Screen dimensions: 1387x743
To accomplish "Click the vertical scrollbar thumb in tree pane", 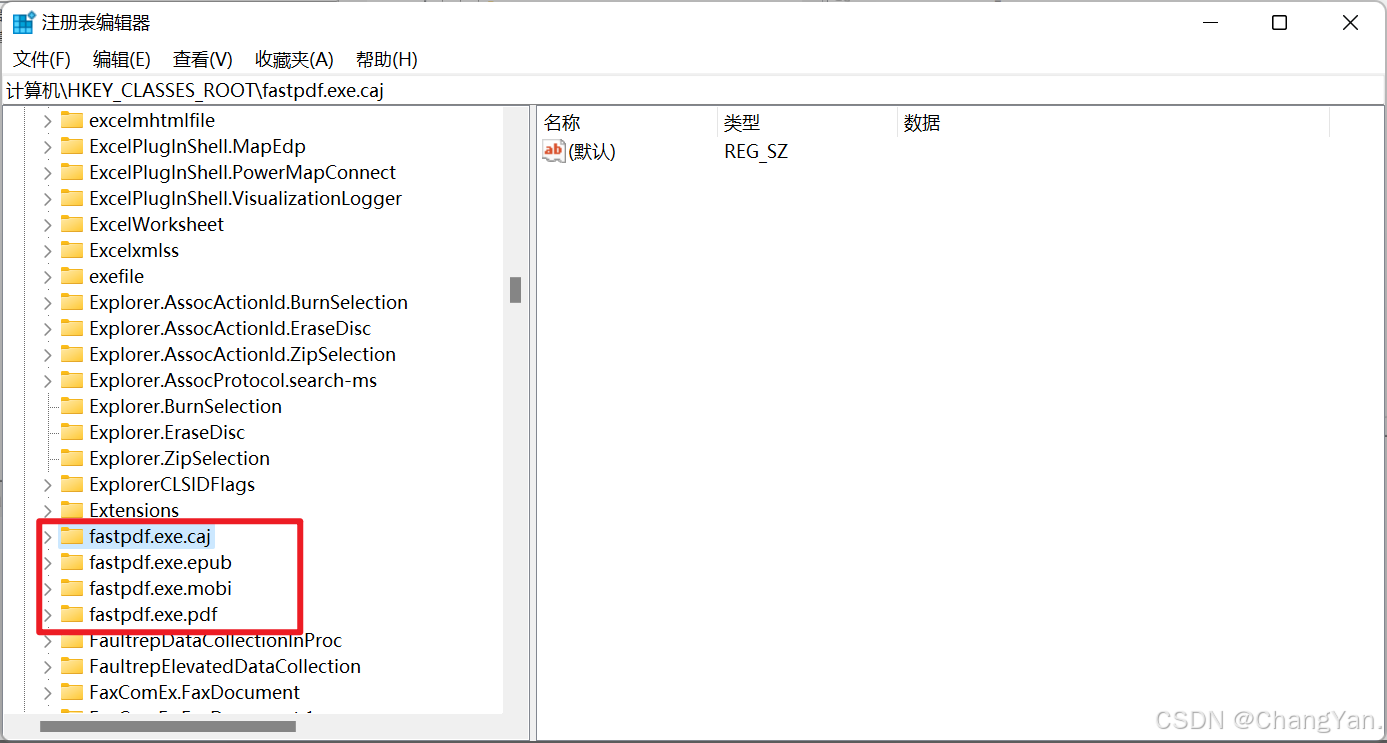I will (515, 290).
